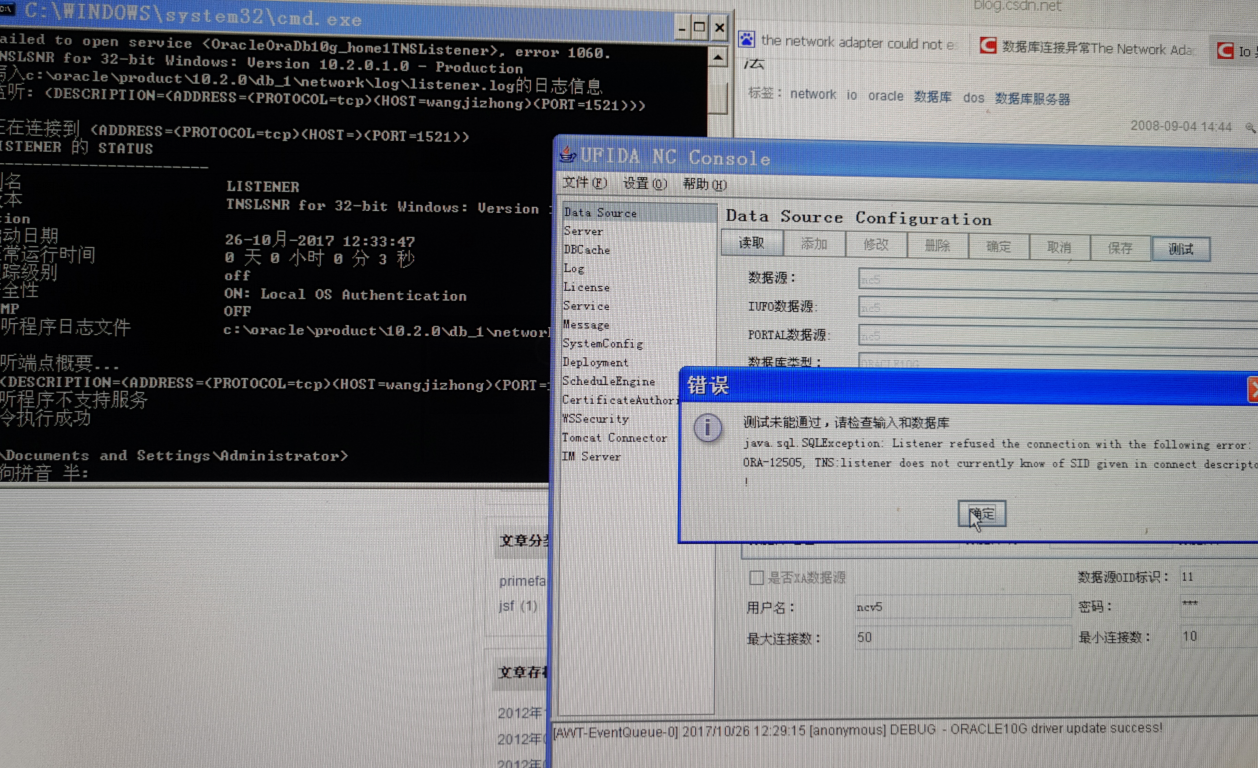The height and width of the screenshot is (768, 1258).
Task: Click the Baidu paw icon on the browser tab
Action: pyautogui.click(x=747, y=40)
